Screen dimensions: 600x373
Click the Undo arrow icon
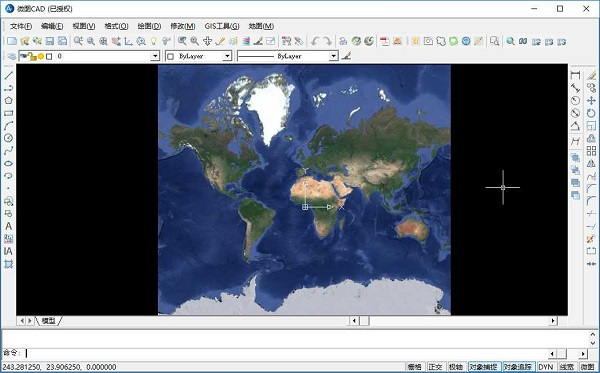tap(315, 41)
